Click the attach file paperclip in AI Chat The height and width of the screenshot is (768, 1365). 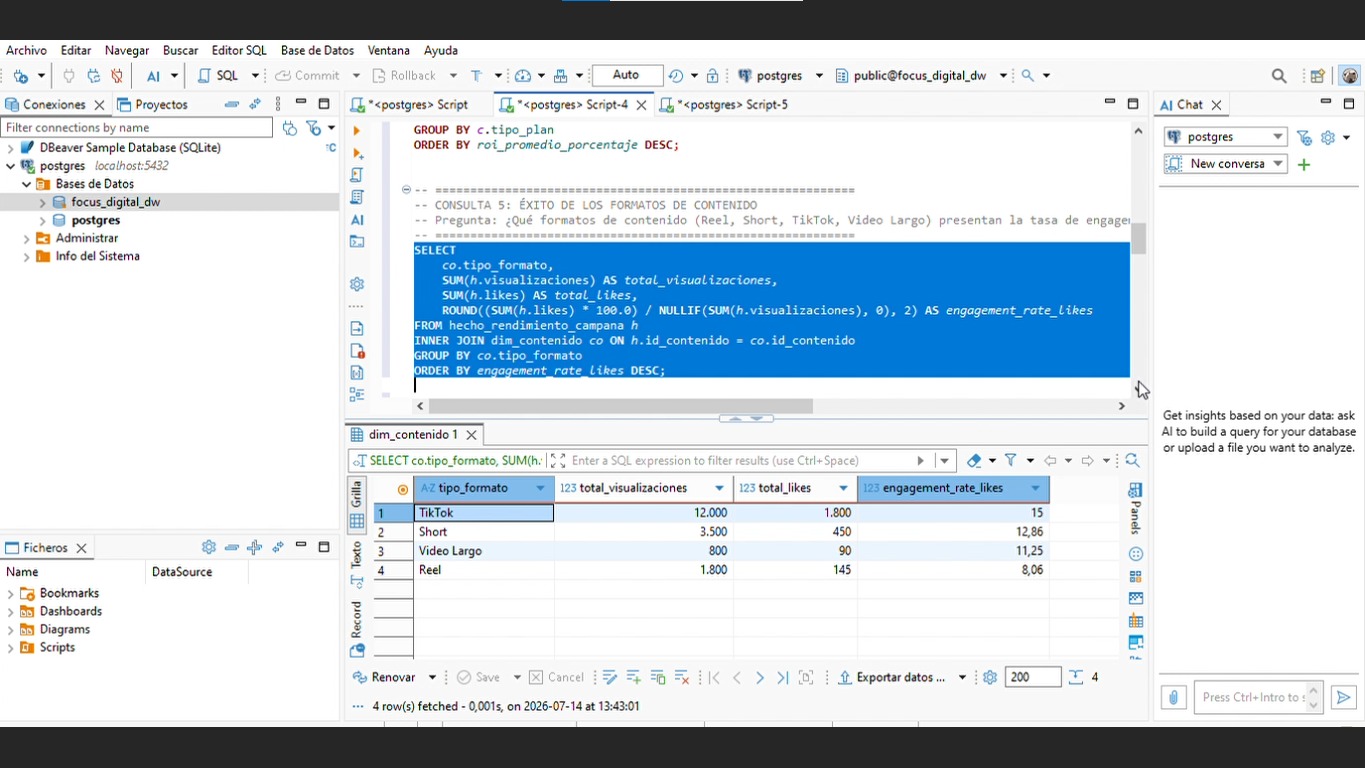click(1174, 697)
